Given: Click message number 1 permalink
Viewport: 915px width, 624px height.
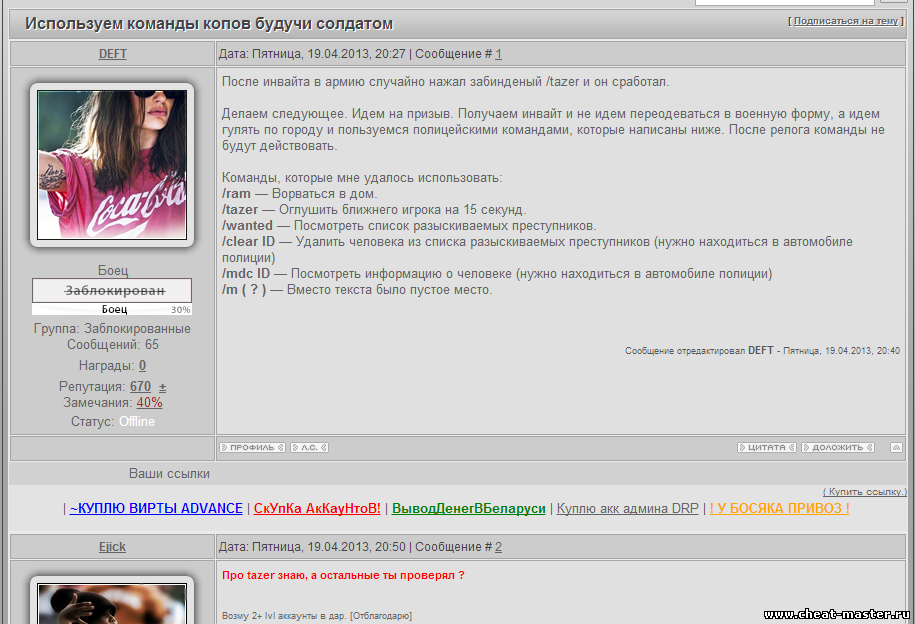Looking at the screenshot, I should tap(499, 54).
